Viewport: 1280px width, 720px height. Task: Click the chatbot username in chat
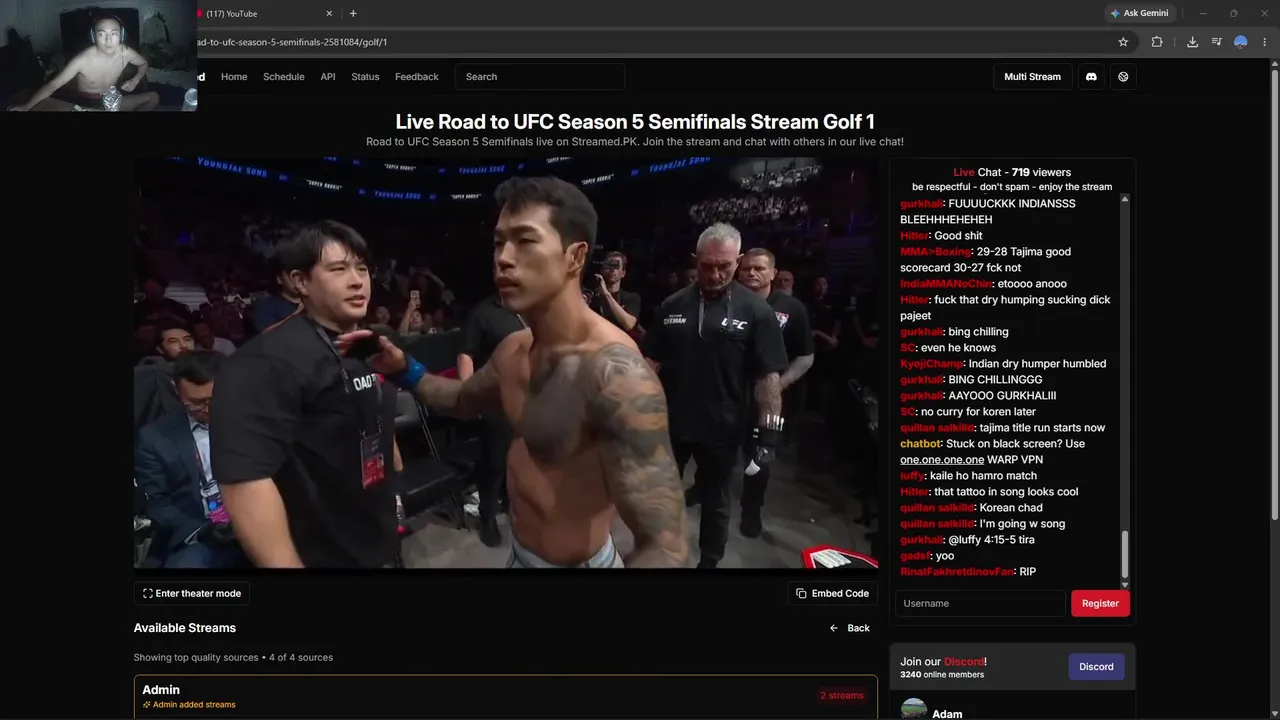click(920, 444)
